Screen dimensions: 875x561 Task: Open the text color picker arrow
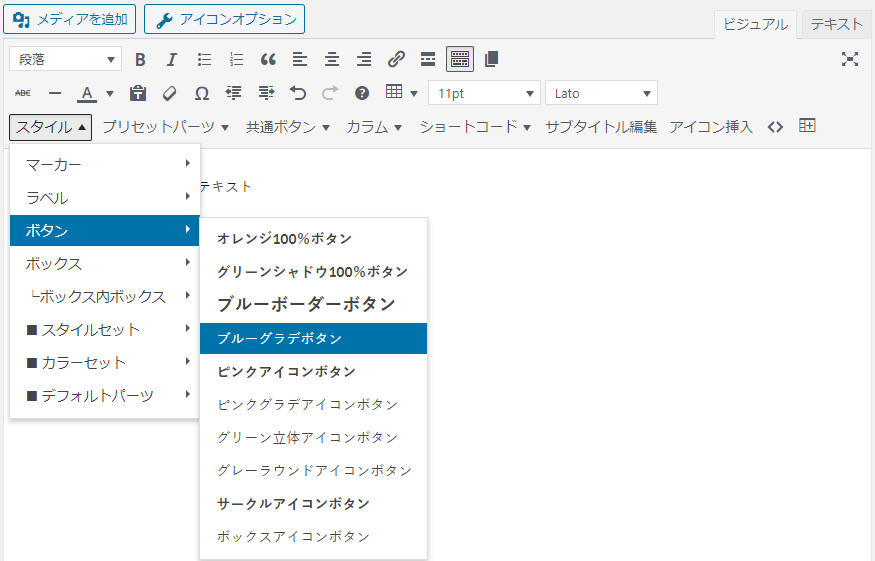coord(110,93)
